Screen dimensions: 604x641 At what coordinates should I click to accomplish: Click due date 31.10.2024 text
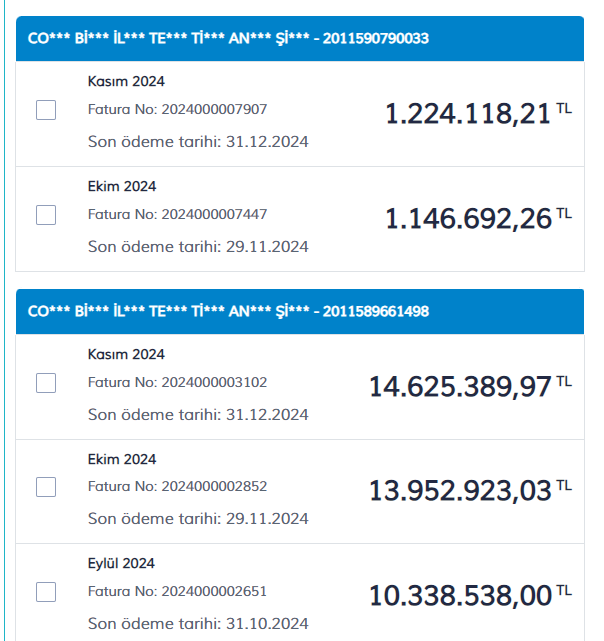(267, 623)
